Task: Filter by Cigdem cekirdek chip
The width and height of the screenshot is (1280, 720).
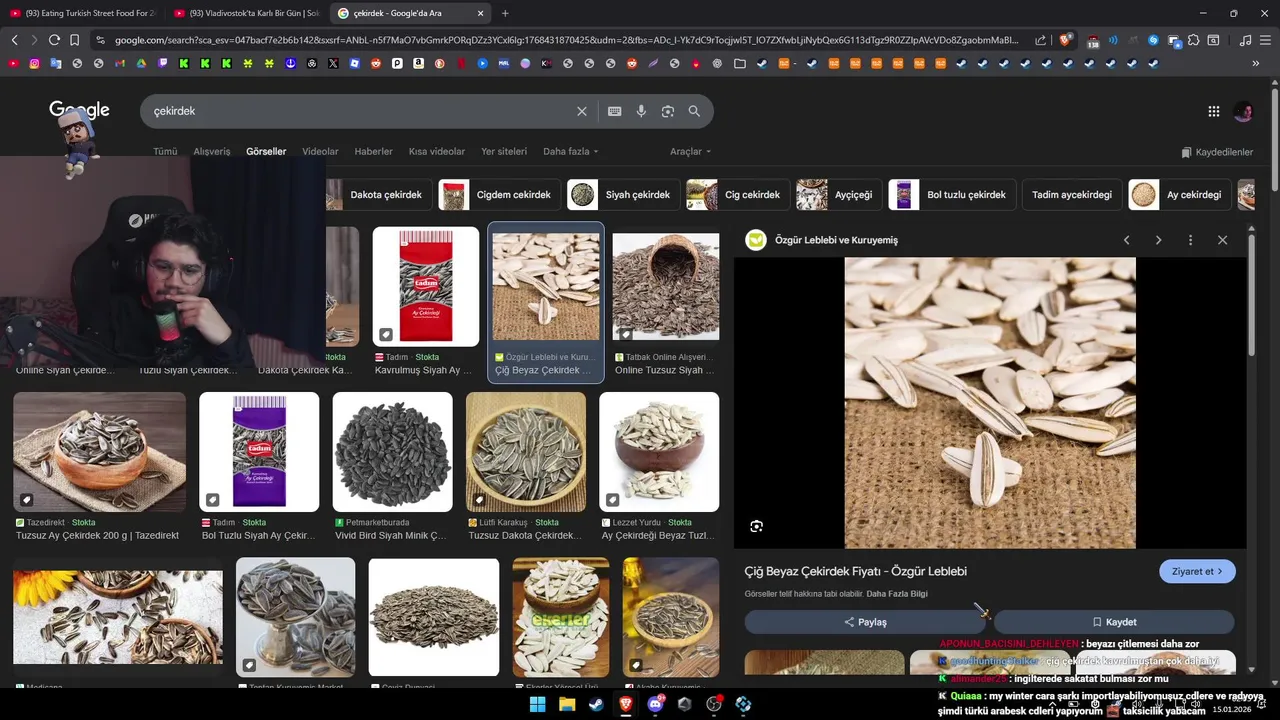Action: pyautogui.click(x=500, y=195)
